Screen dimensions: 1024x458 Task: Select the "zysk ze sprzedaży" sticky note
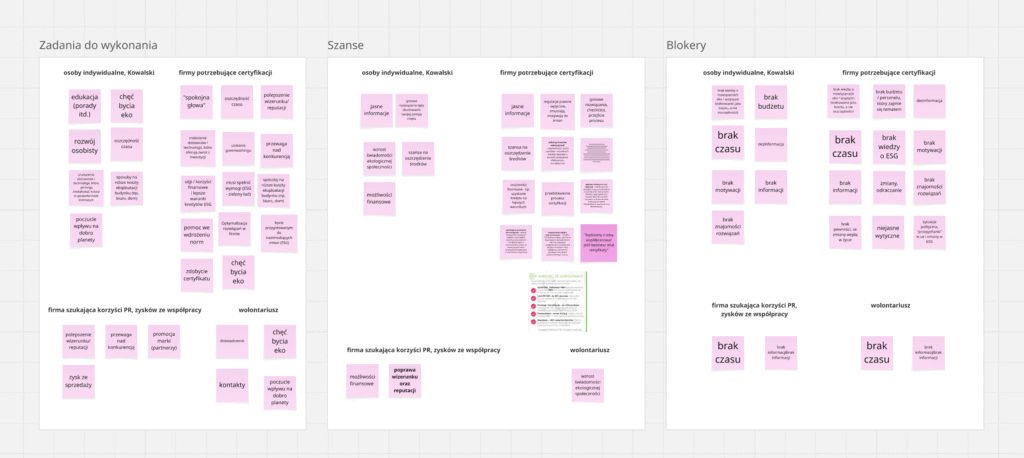coord(79,380)
